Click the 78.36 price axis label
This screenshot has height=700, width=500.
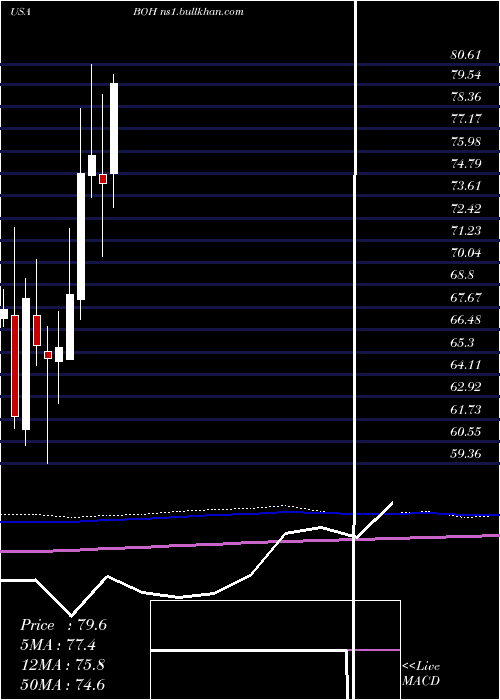pos(466,96)
